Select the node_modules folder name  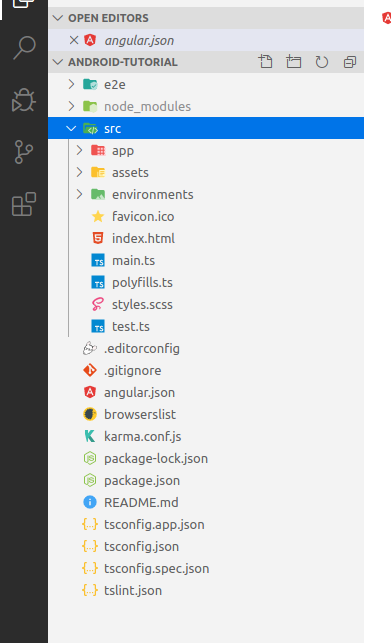(147, 107)
